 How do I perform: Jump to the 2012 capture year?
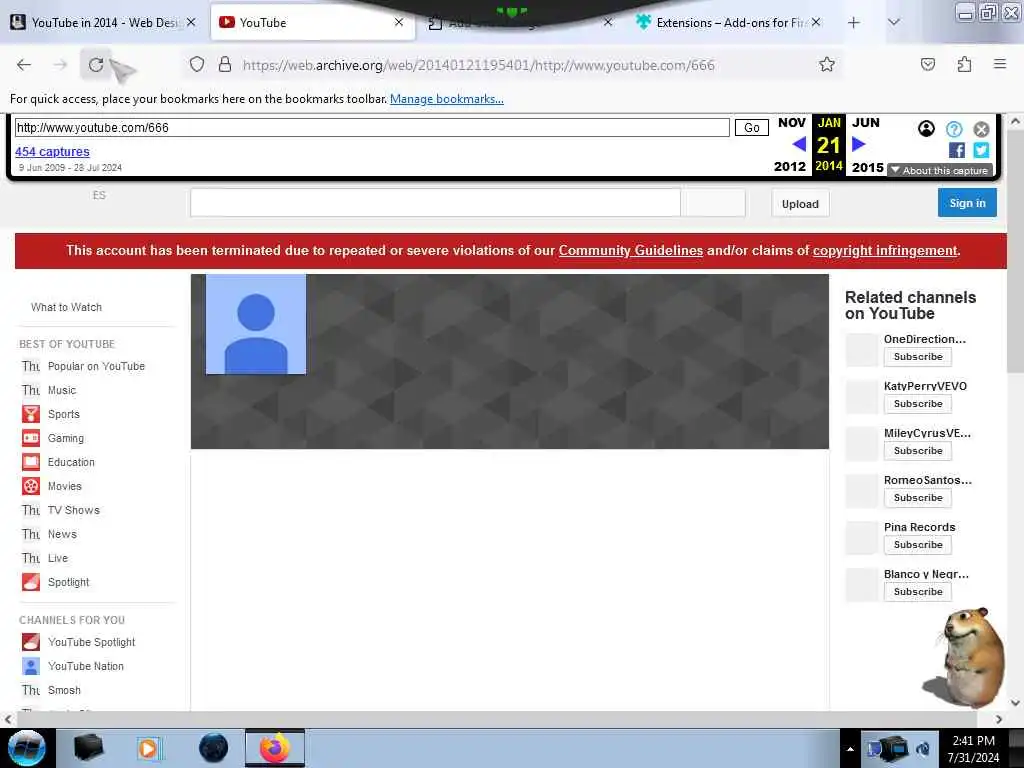(x=790, y=167)
